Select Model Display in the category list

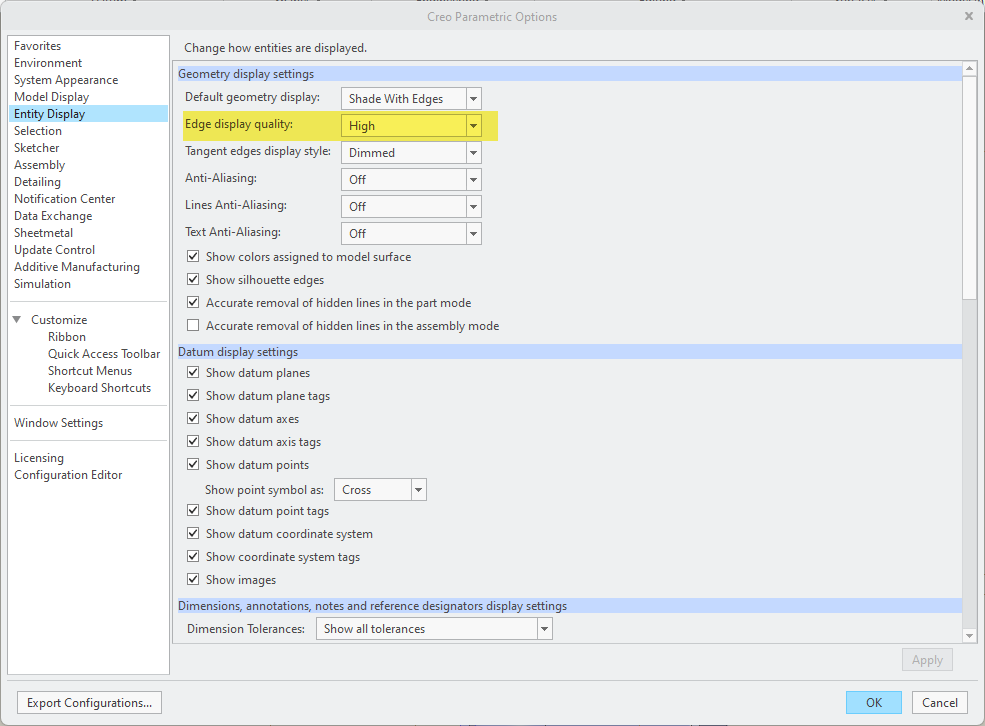point(51,97)
